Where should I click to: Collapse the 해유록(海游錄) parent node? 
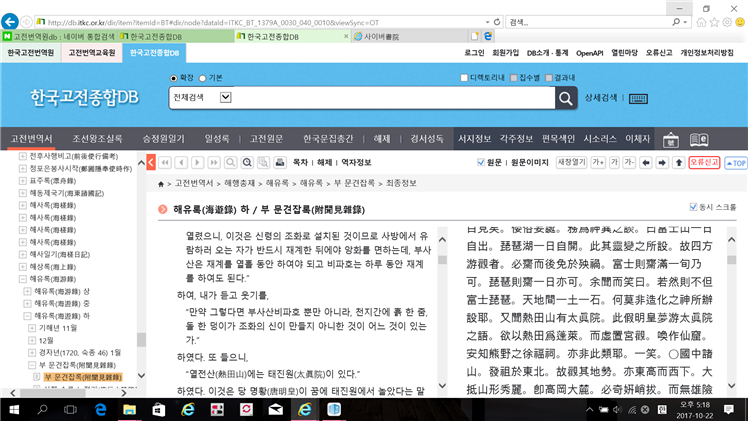pos(22,279)
